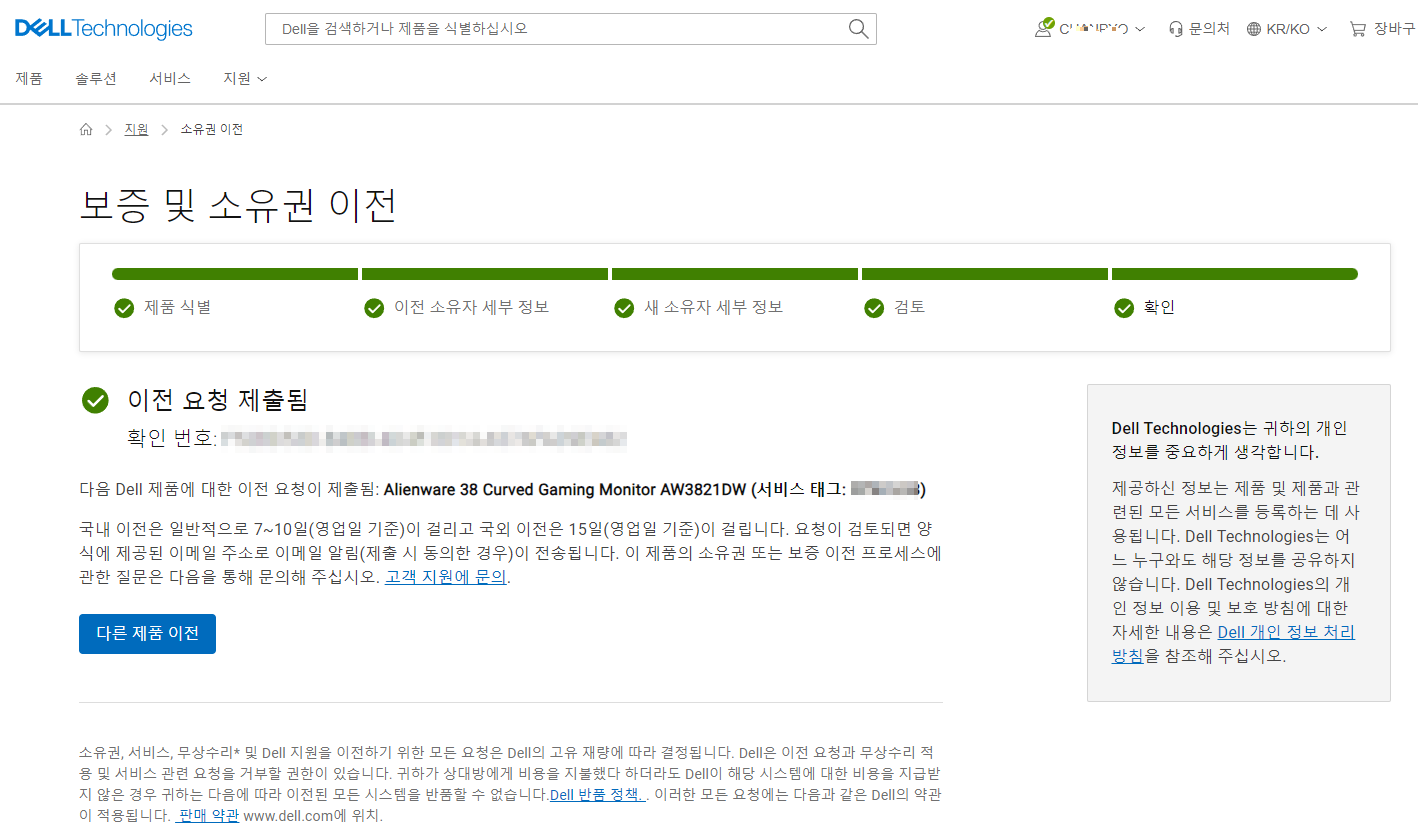Click the Dell Technologies logo
This screenshot has width=1418, height=835.
[104, 29]
